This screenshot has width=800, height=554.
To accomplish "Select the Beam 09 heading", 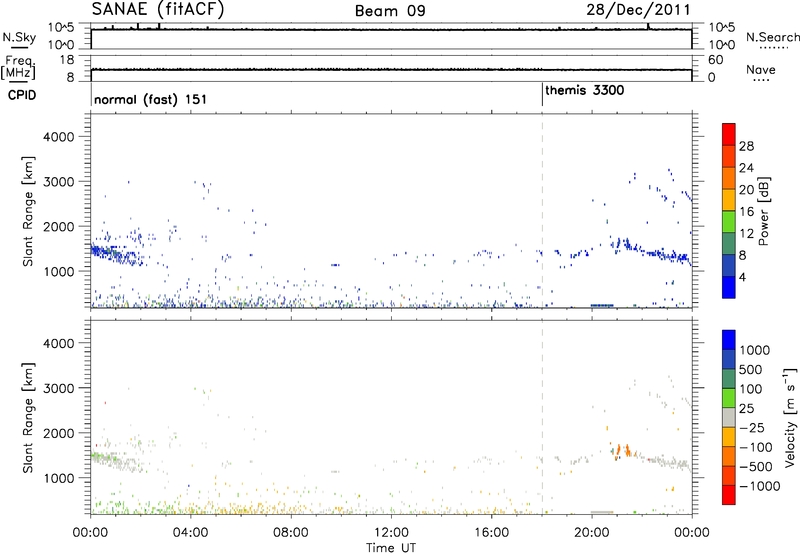I will [390, 11].
